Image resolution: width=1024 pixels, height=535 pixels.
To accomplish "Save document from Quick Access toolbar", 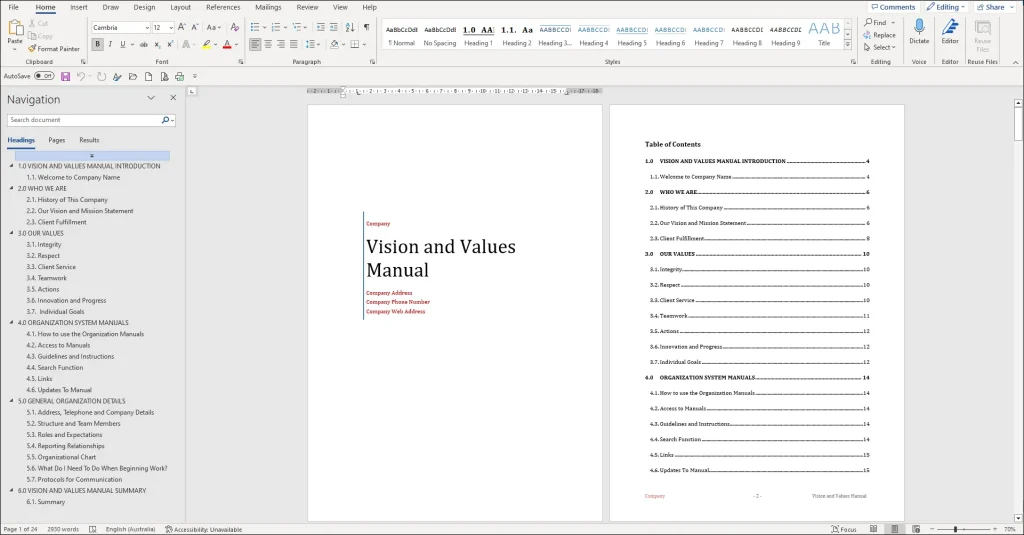I will (x=65, y=76).
